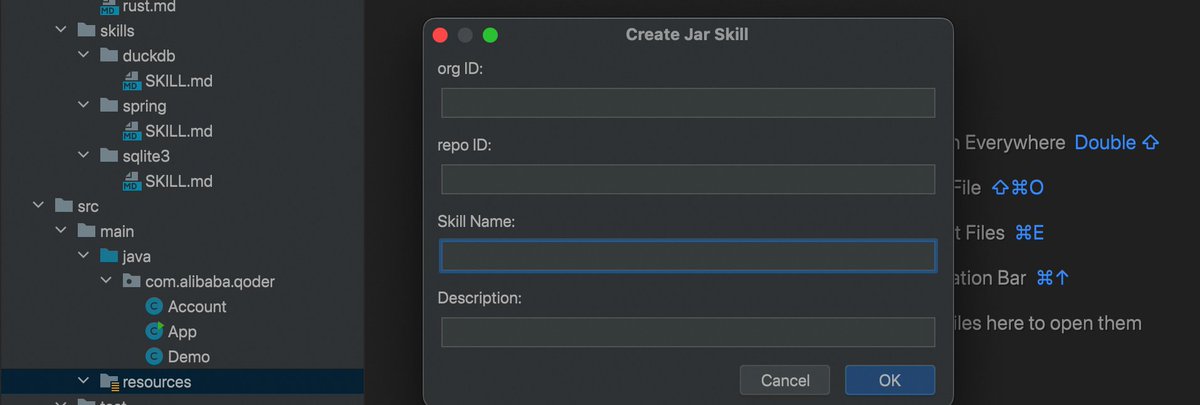
Task: Select the App class label
Action: (x=182, y=331)
